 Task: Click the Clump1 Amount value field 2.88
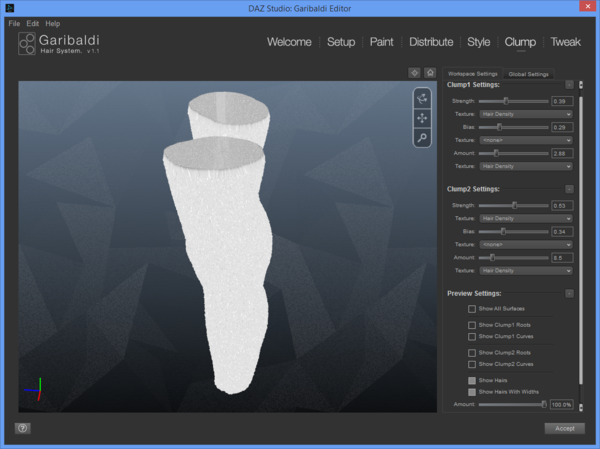click(x=562, y=153)
